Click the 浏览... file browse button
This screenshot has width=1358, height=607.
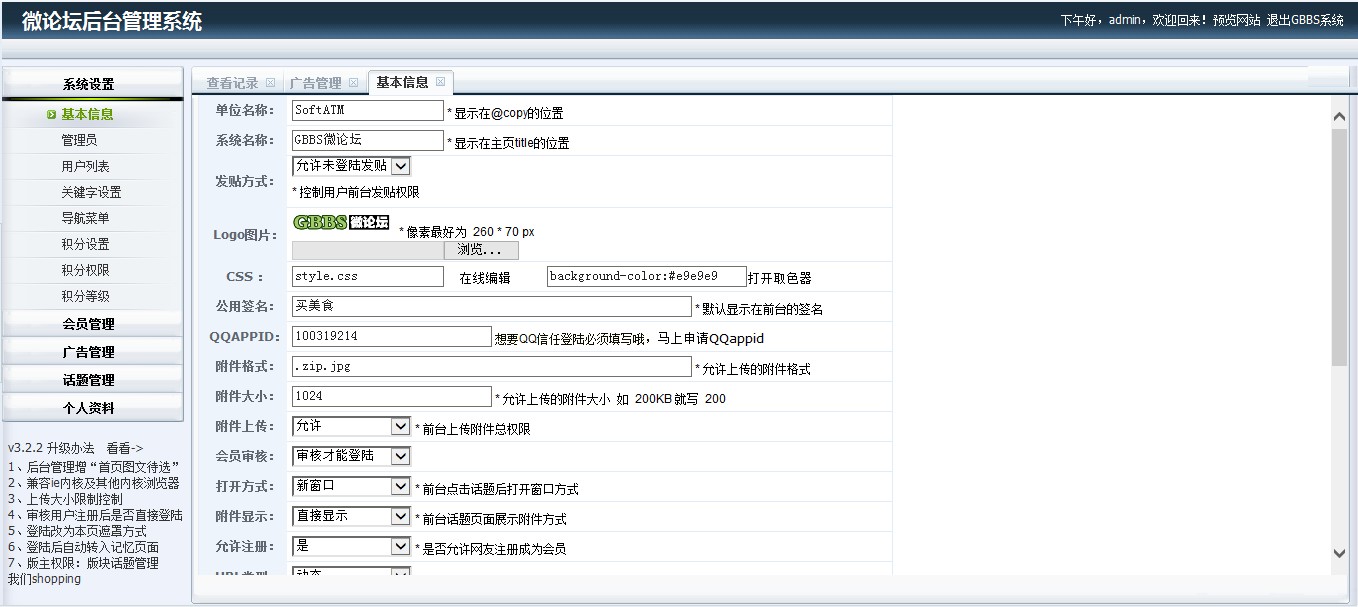click(481, 250)
